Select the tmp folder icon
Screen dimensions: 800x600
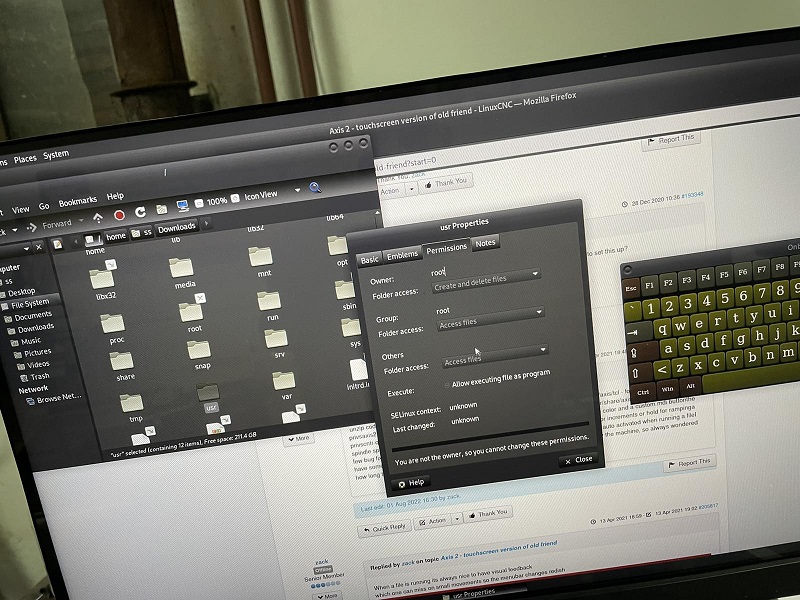pyautogui.click(x=132, y=403)
